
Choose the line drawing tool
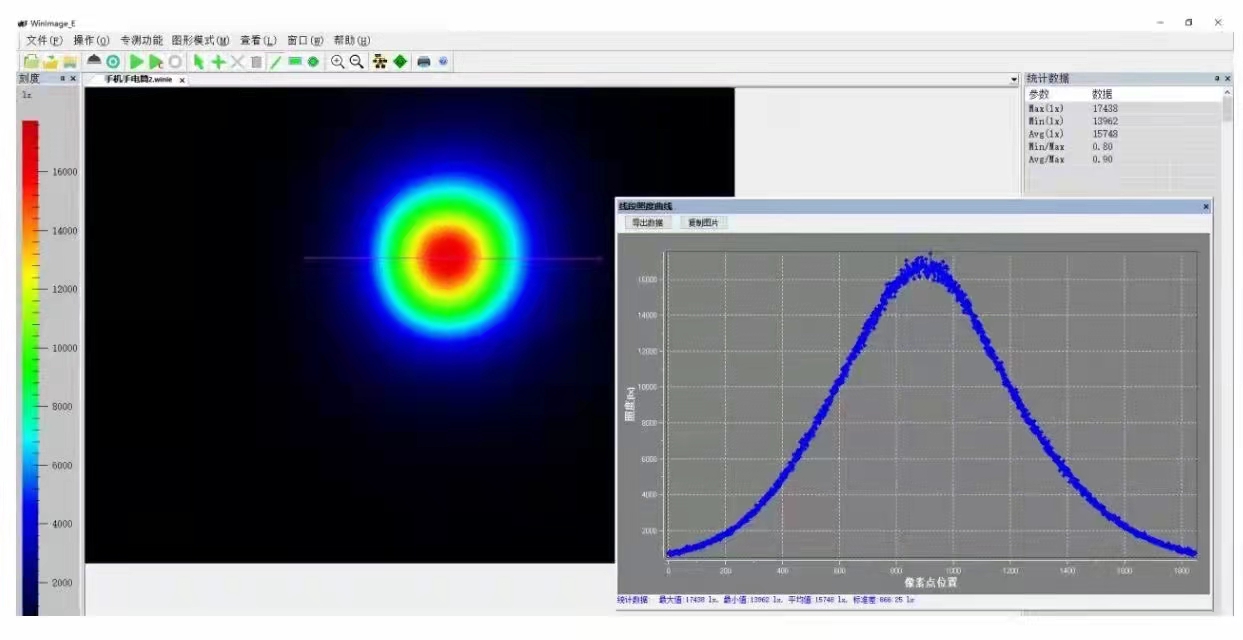tap(275, 62)
